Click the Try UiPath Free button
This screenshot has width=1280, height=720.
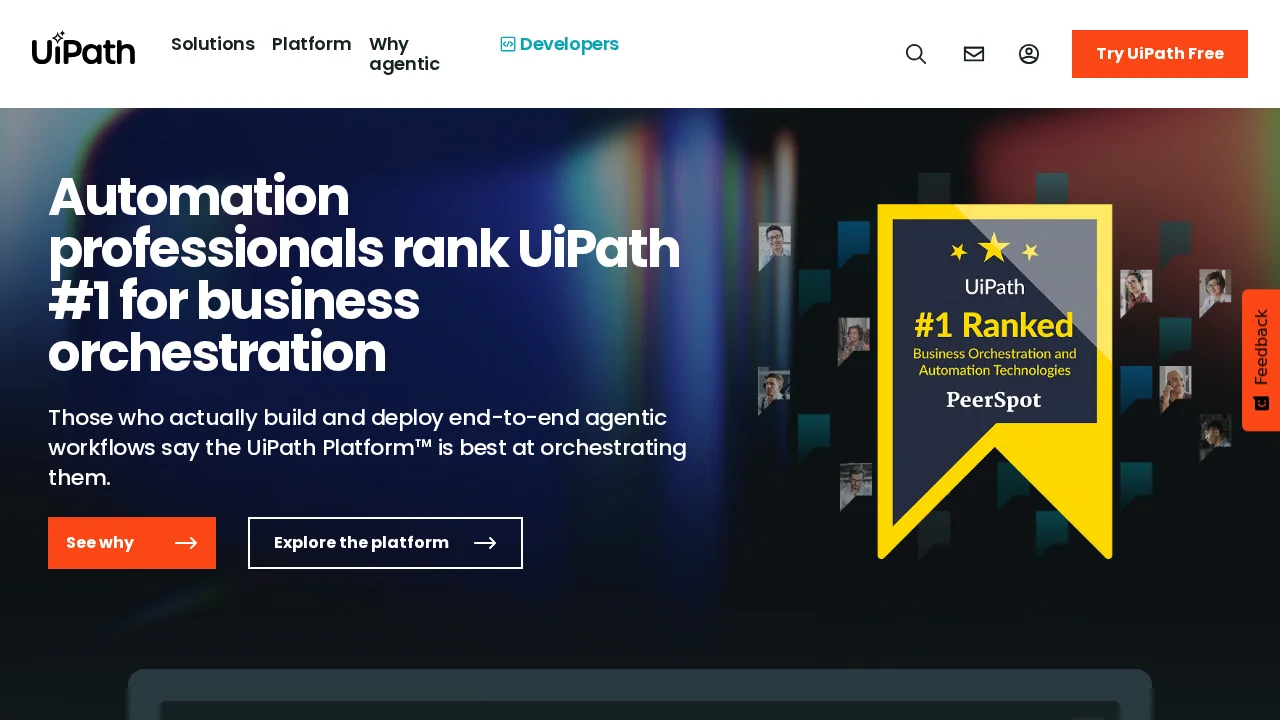pos(1160,54)
